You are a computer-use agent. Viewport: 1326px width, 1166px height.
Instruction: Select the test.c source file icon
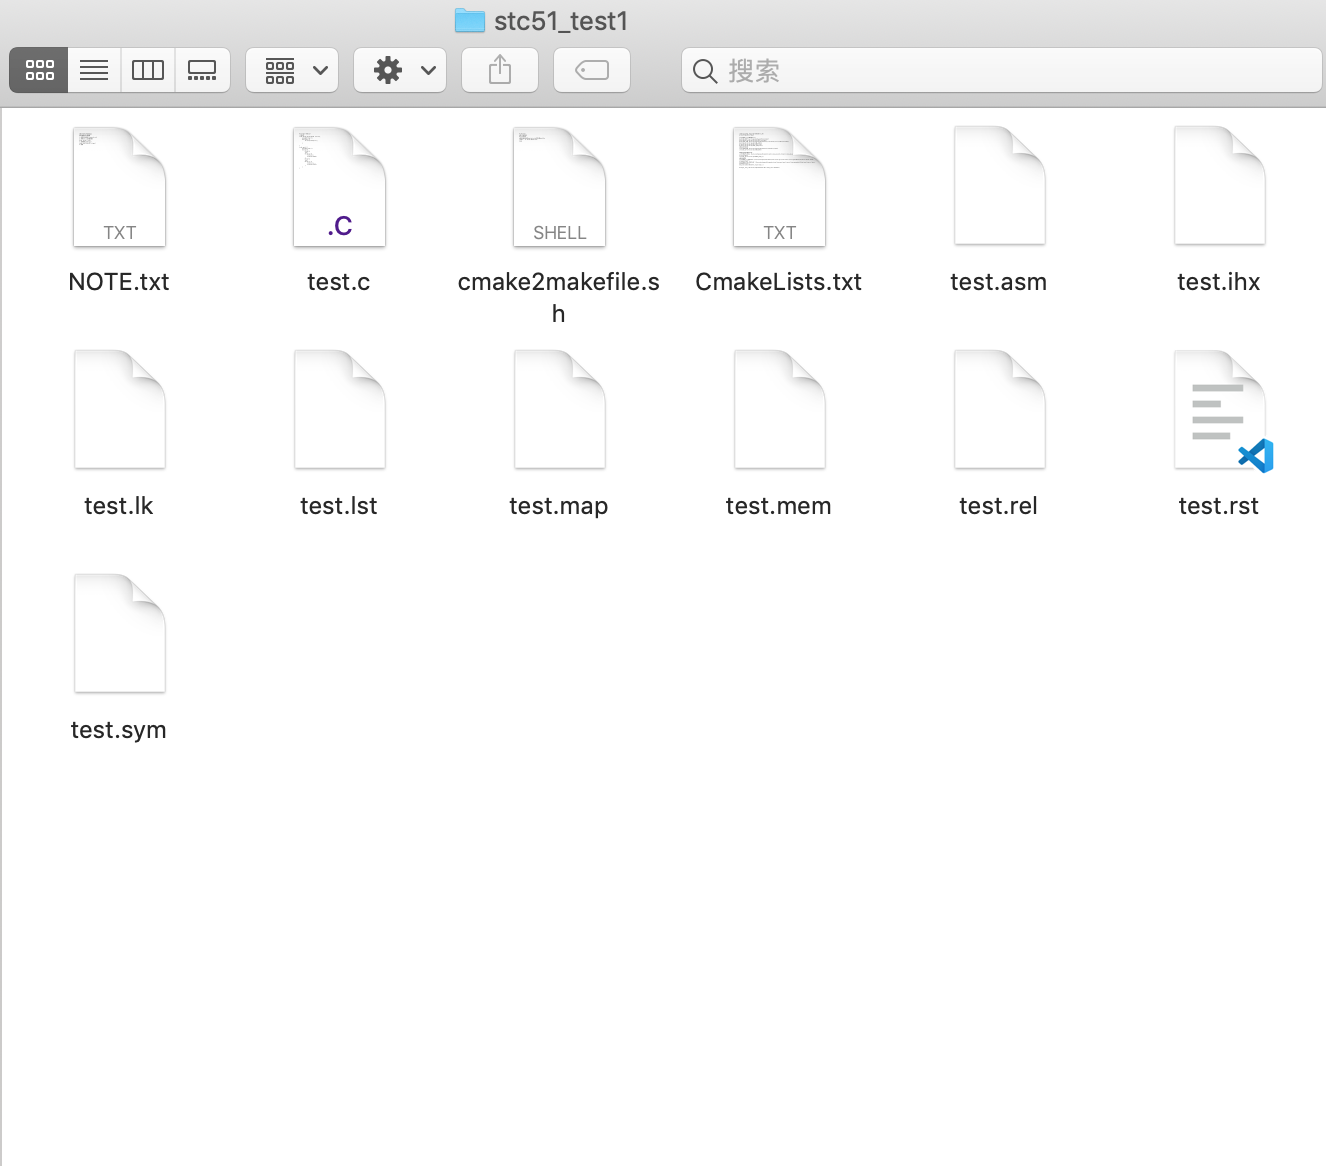point(339,187)
